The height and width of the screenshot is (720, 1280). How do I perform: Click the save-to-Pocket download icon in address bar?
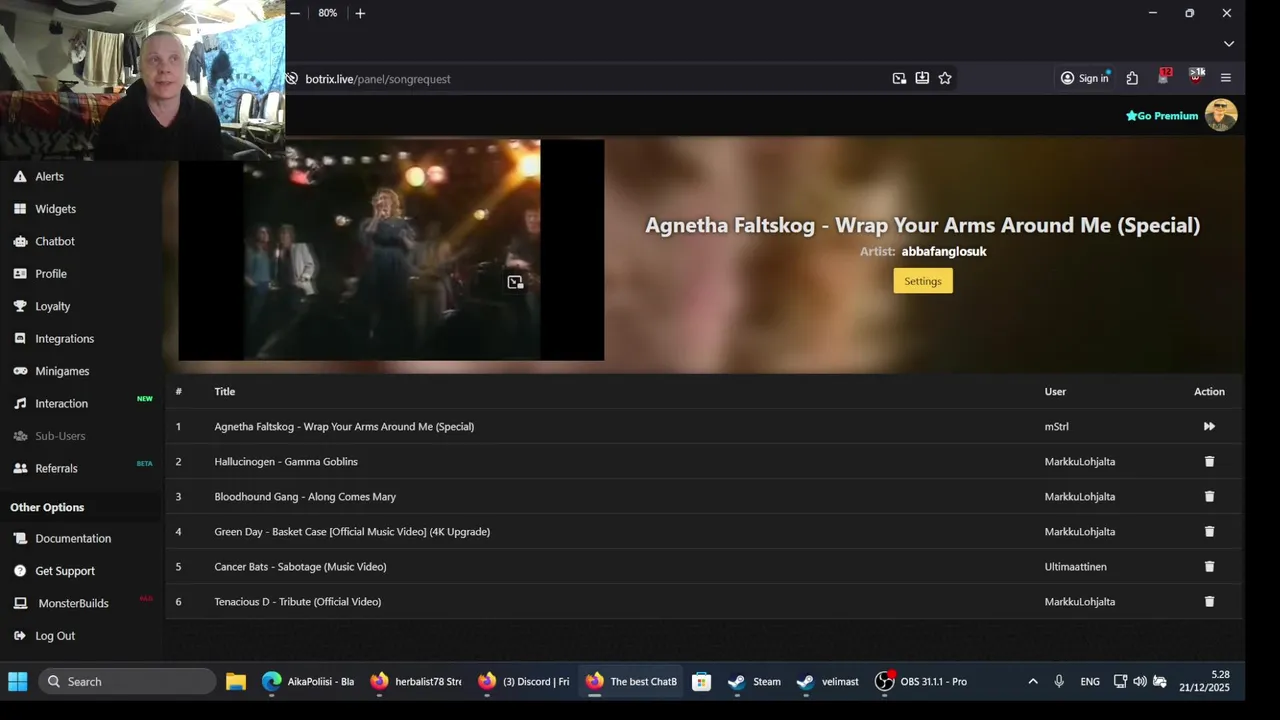pos(922,78)
